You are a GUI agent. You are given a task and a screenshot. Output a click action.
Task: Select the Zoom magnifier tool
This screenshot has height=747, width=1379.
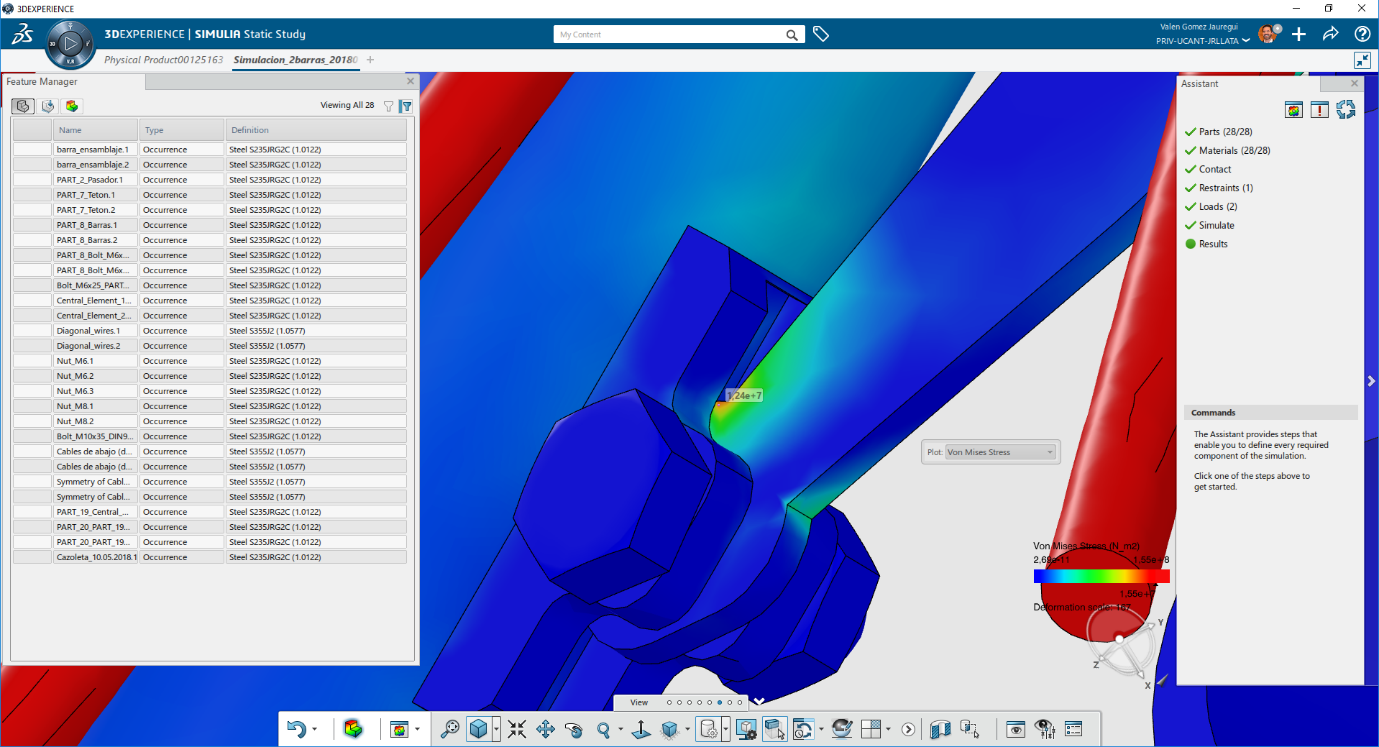click(x=602, y=730)
